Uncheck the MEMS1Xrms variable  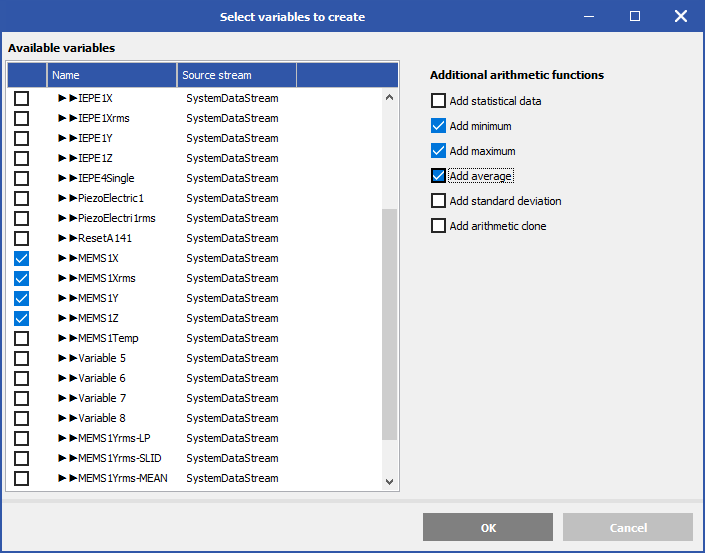(21, 278)
